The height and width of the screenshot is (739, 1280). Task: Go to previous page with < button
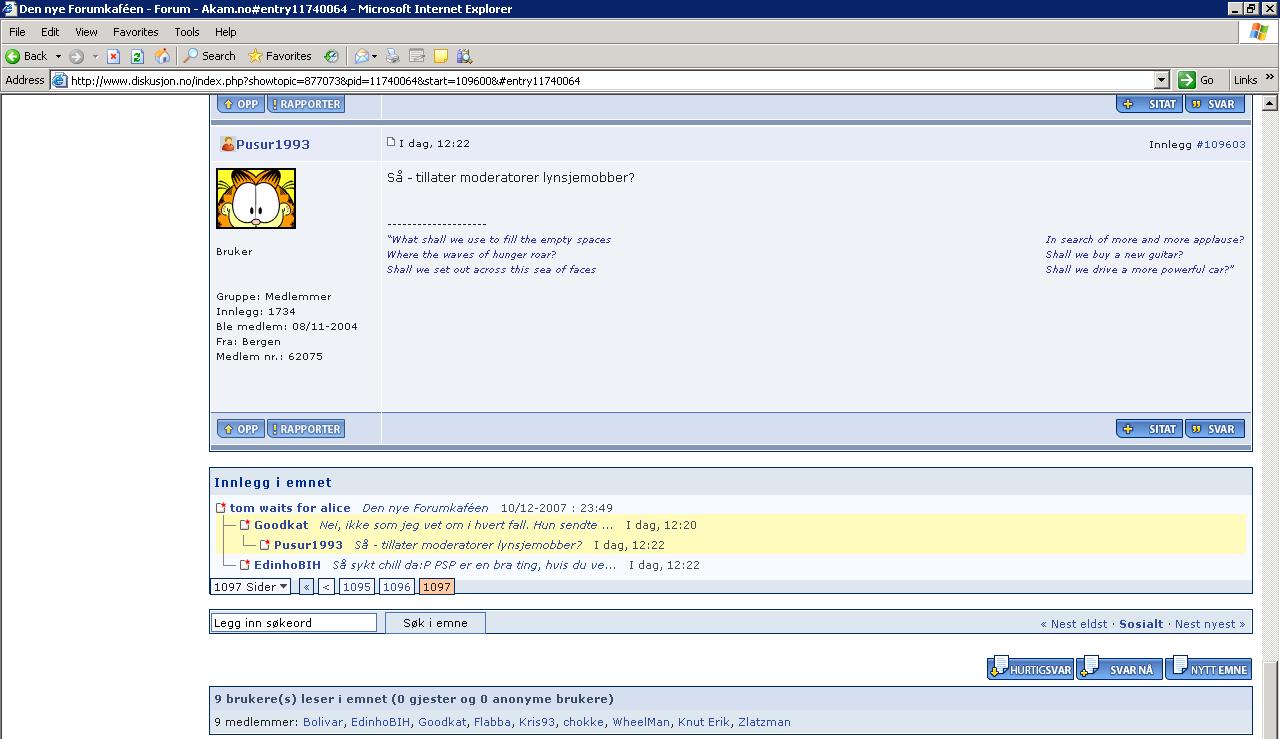326,587
